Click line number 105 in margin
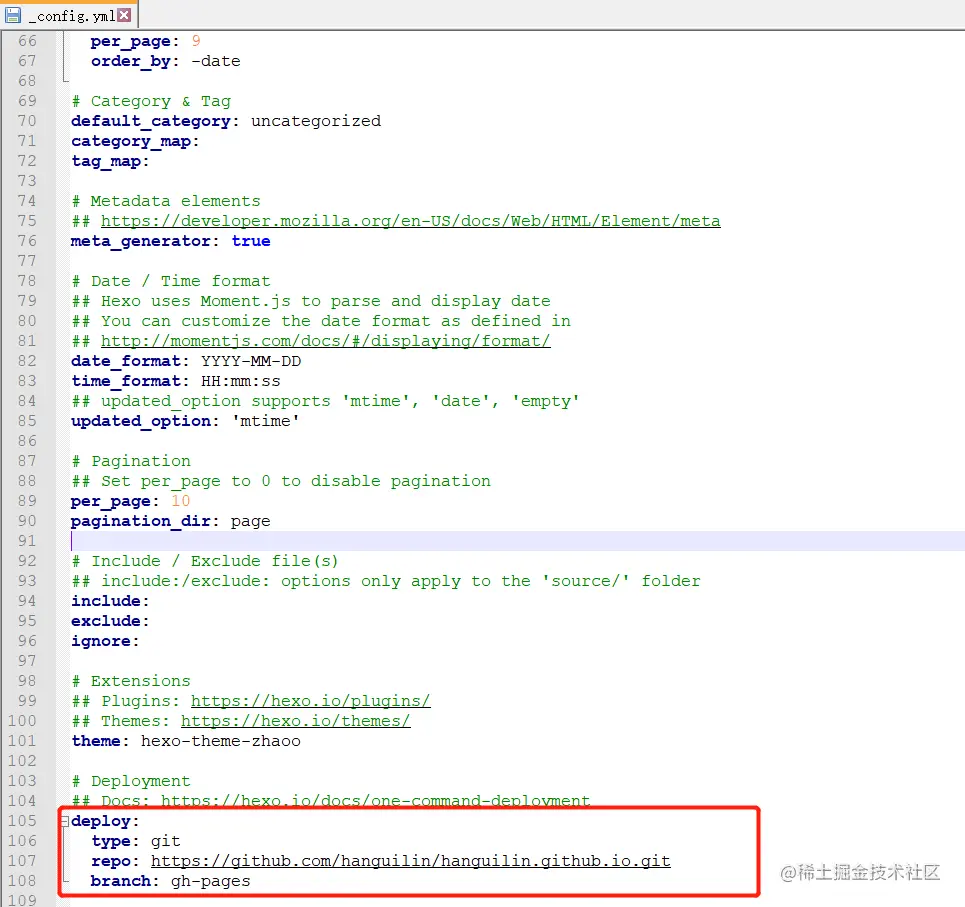Screen dimensions: 965x907 point(22,821)
